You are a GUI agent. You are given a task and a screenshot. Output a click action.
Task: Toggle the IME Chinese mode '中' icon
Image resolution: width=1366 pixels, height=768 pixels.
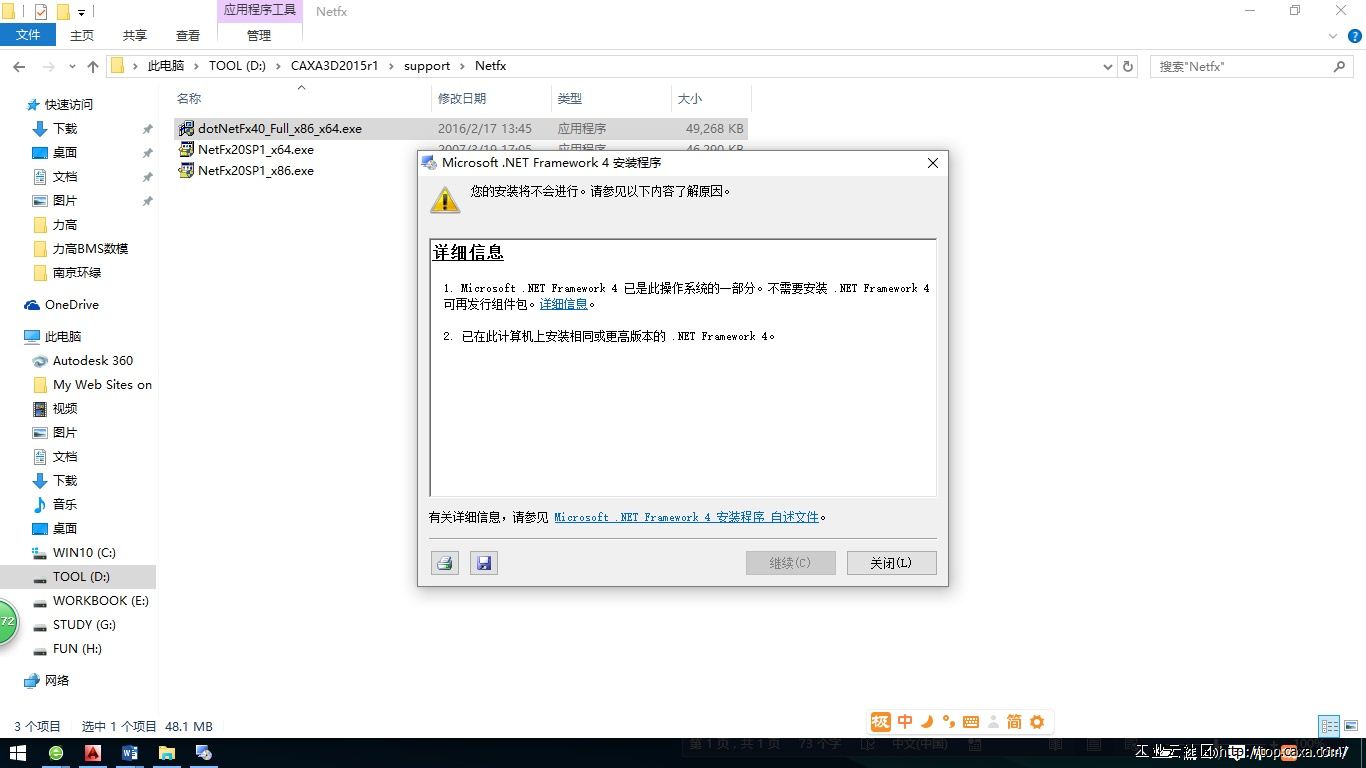pyautogui.click(x=905, y=721)
